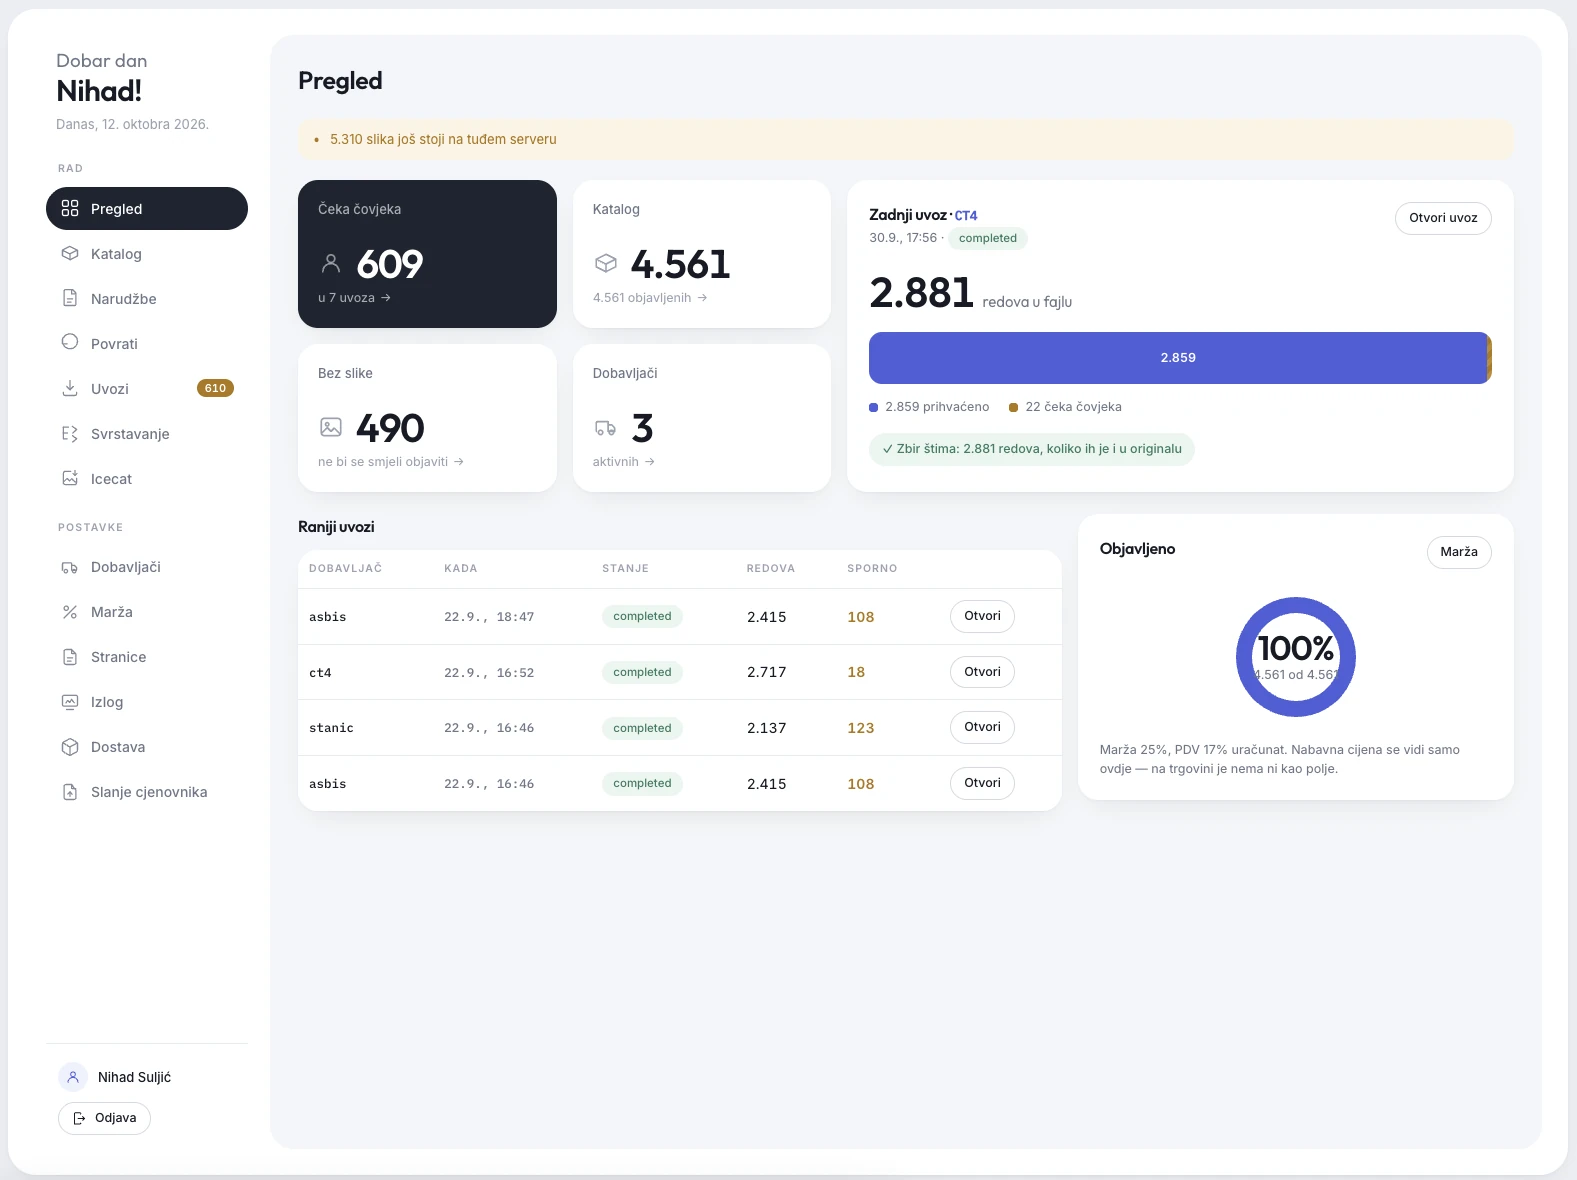1577x1180 pixels.
Task: Follow the 'u 7 uvoza' link
Action: pyautogui.click(x=354, y=298)
